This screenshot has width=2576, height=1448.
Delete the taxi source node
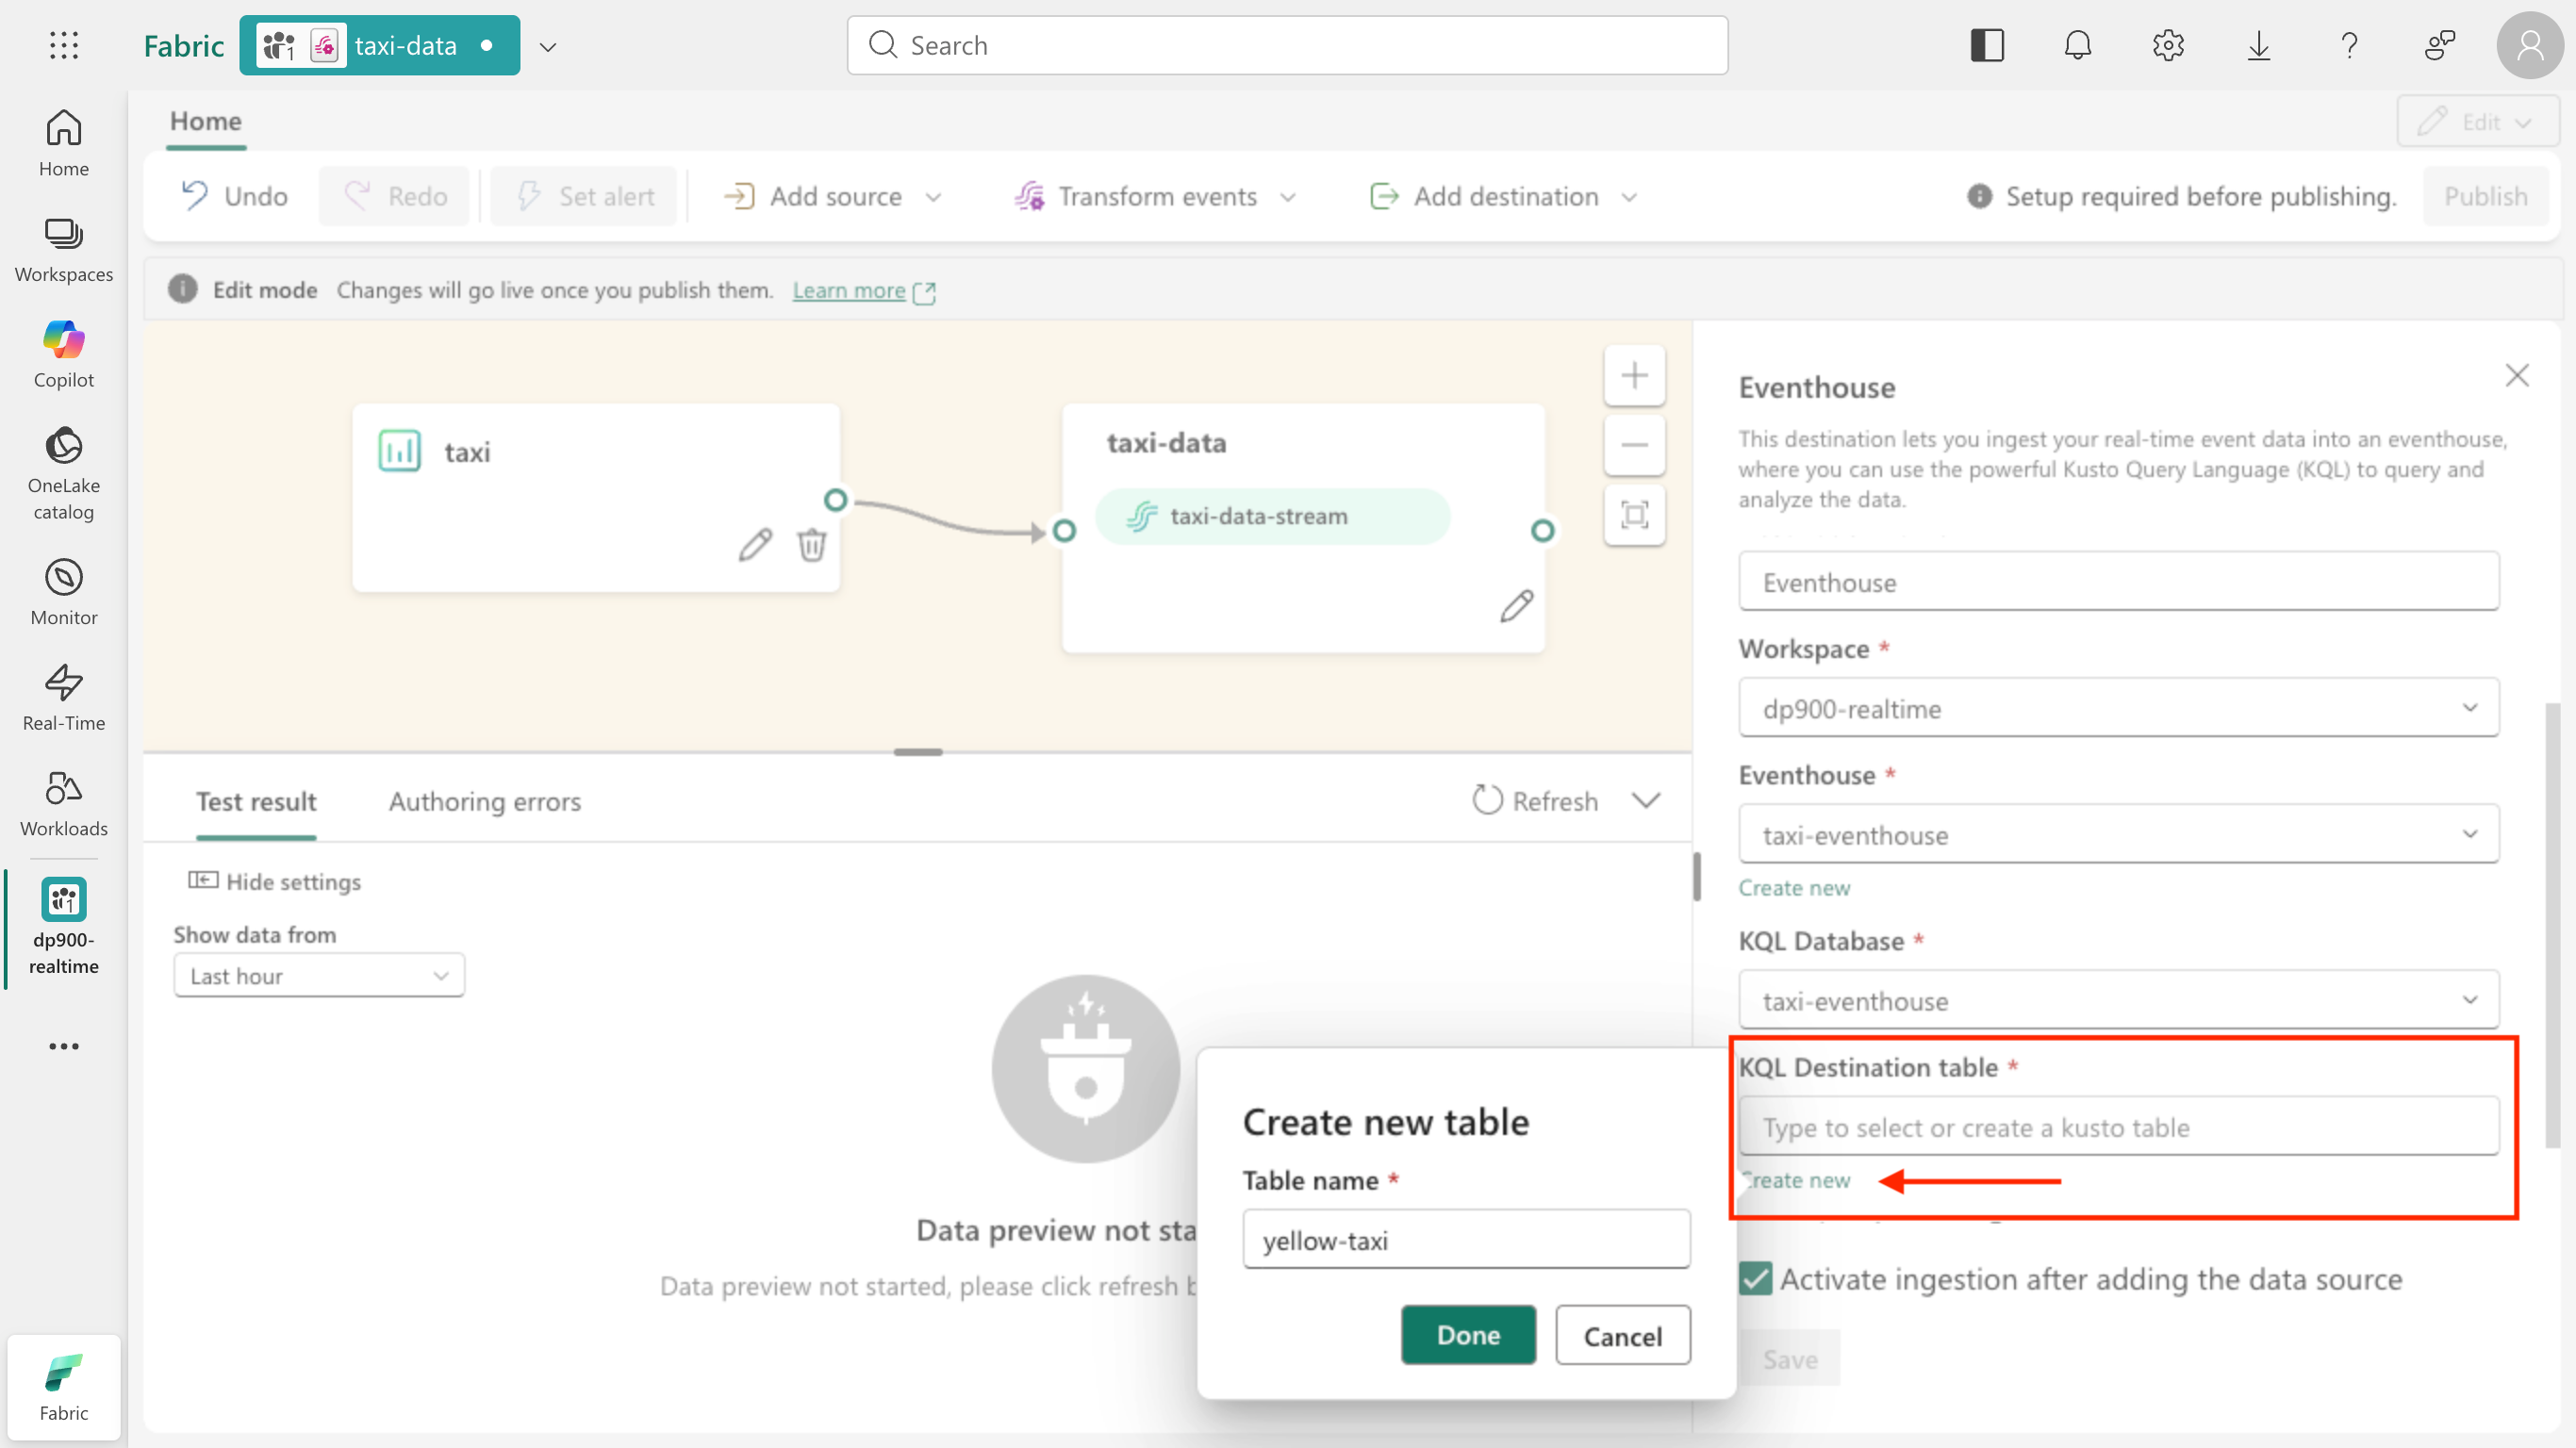pos(812,545)
